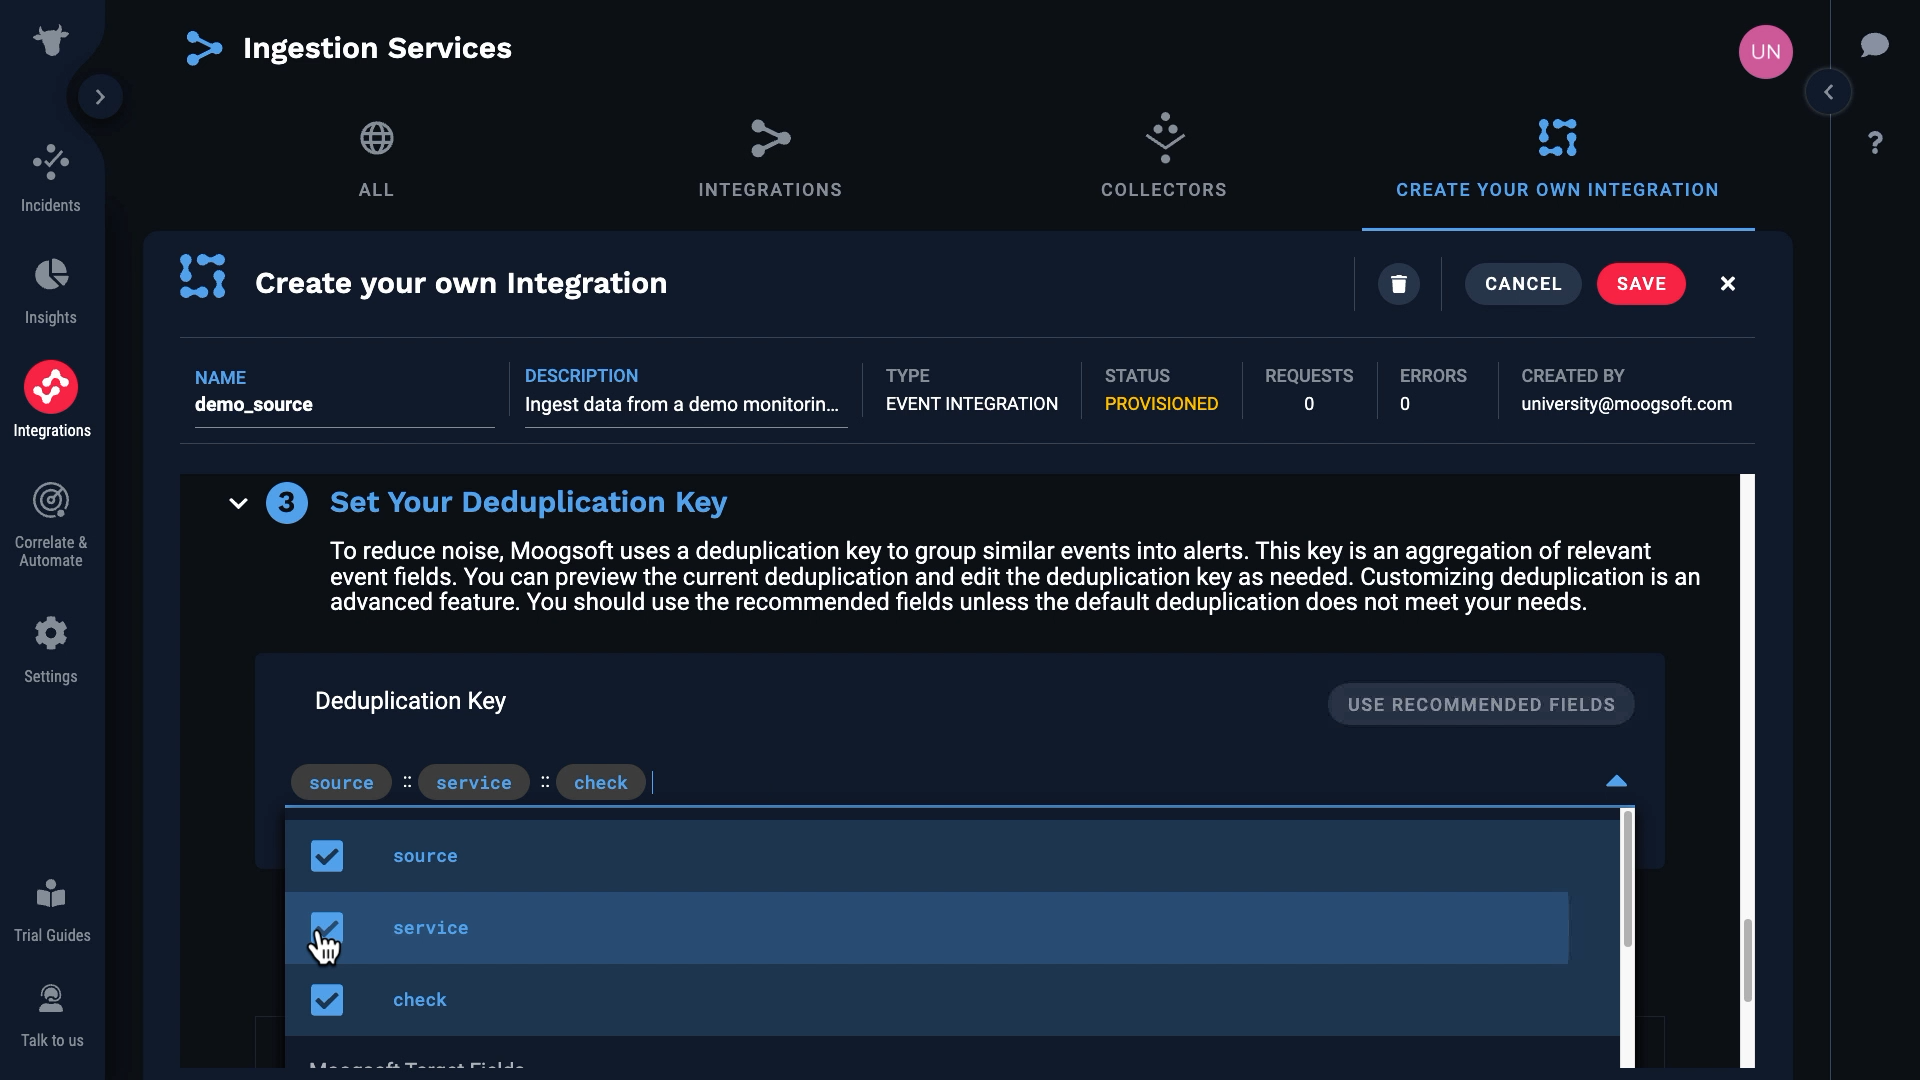Image resolution: width=1920 pixels, height=1080 pixels.
Task: Click the Save button
Action: [1640, 284]
